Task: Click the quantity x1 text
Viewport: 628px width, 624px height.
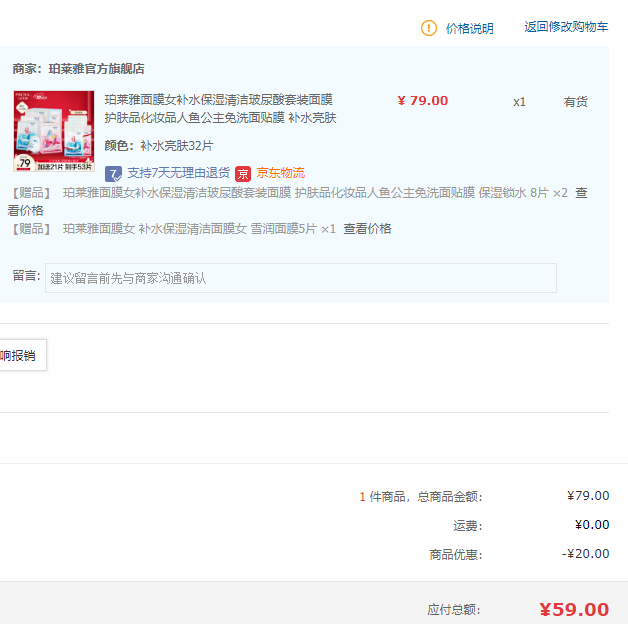Action: pyautogui.click(x=519, y=102)
